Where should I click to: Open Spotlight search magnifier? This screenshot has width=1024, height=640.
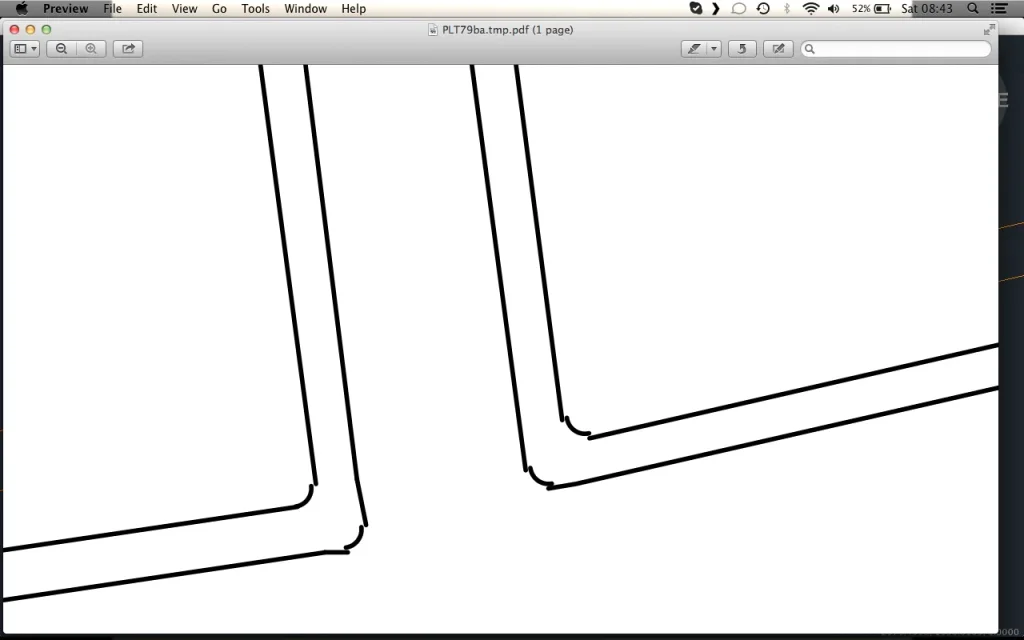972,8
